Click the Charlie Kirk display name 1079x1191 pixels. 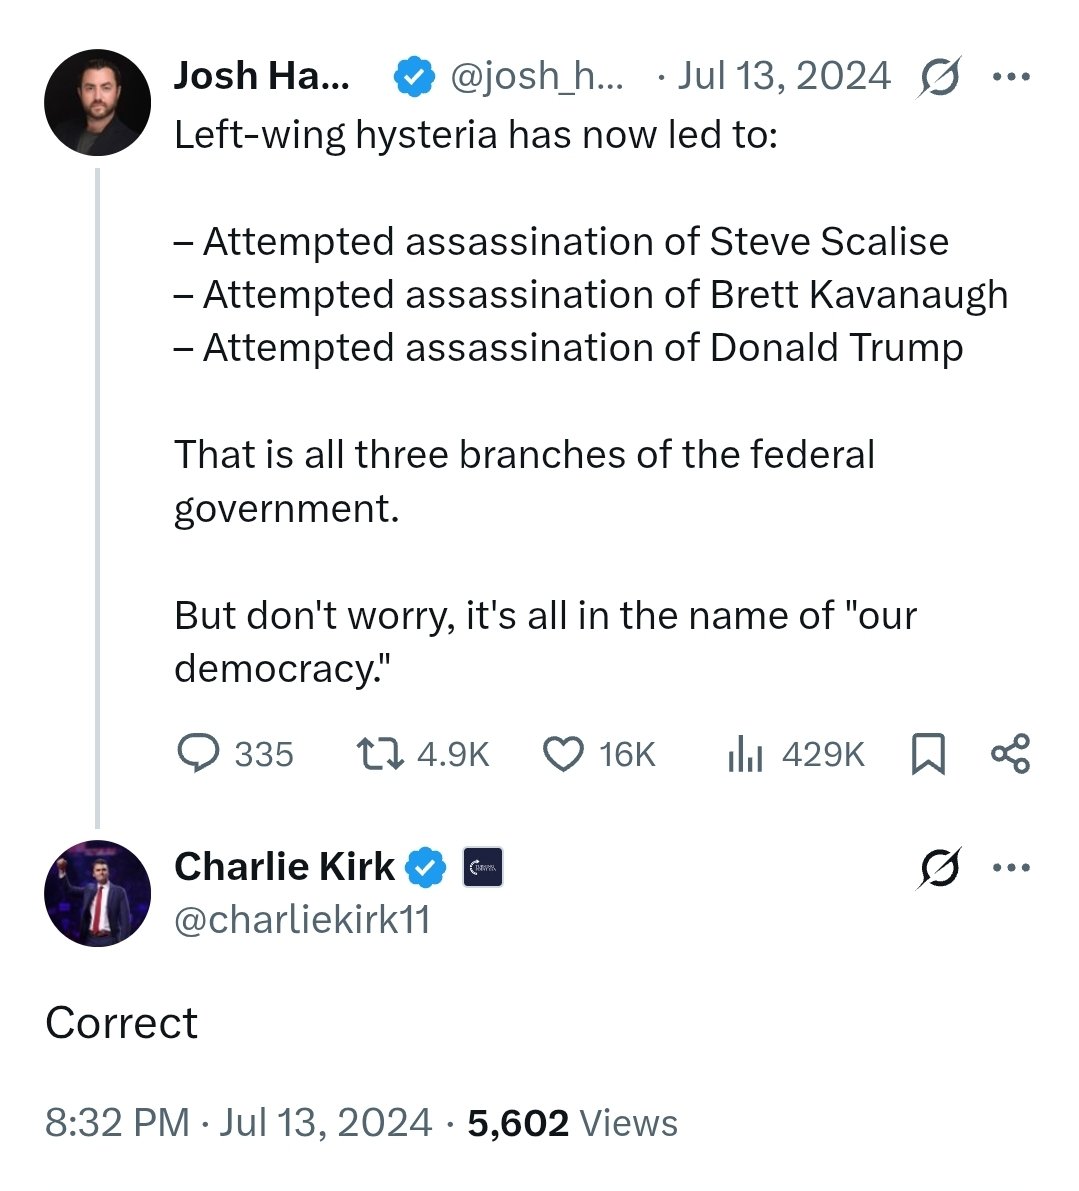point(284,867)
